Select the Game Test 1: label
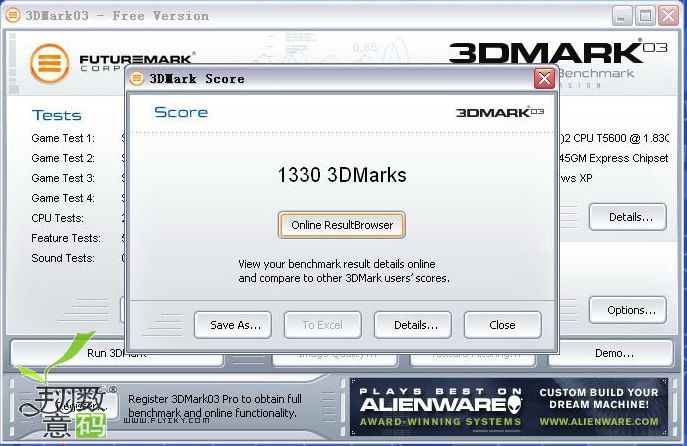Image resolution: width=687 pixels, height=446 pixels. [63, 138]
